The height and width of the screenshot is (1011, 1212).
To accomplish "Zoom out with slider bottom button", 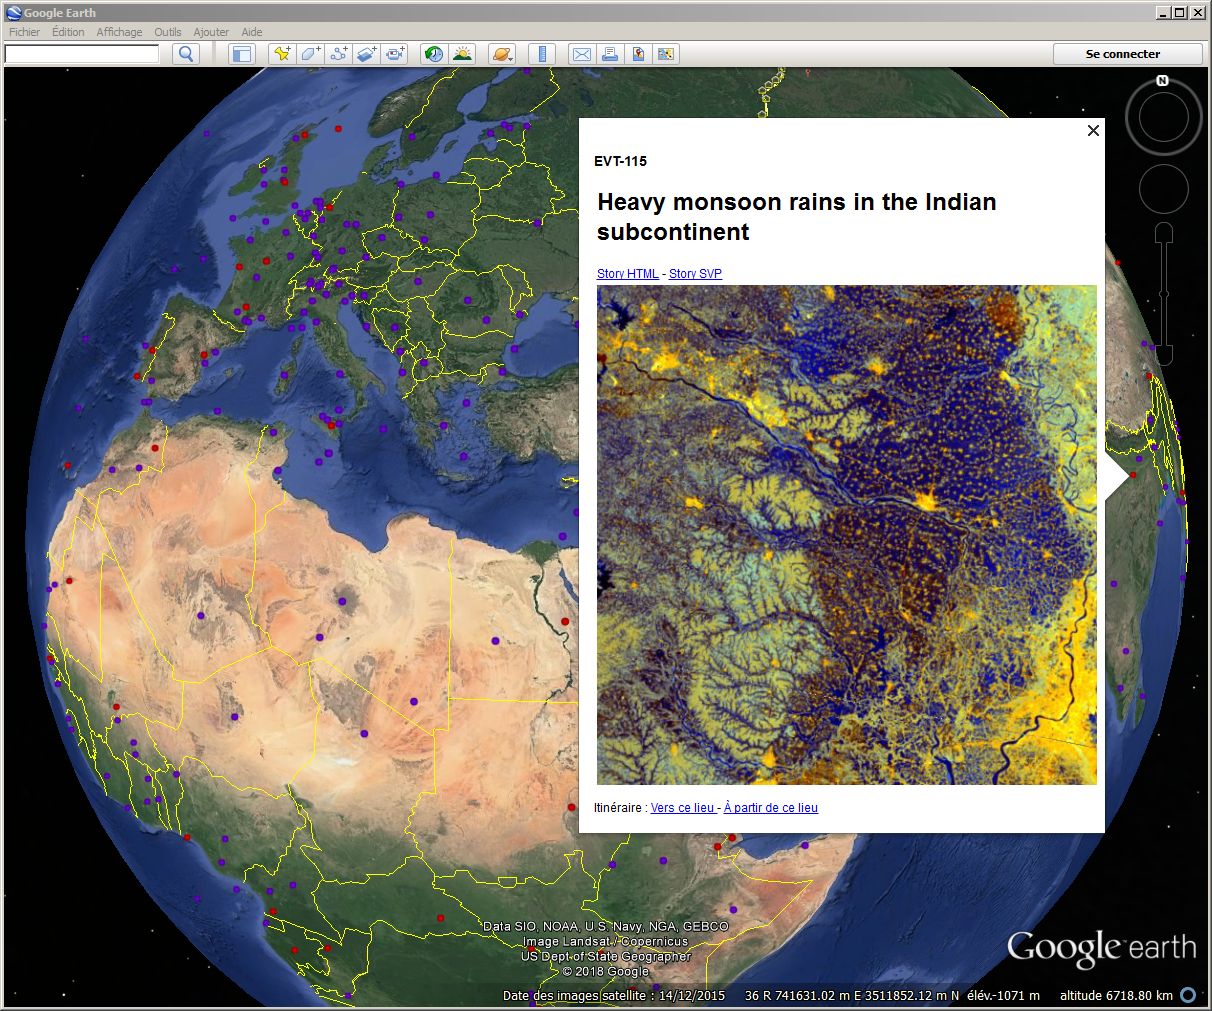I will [x=1164, y=353].
